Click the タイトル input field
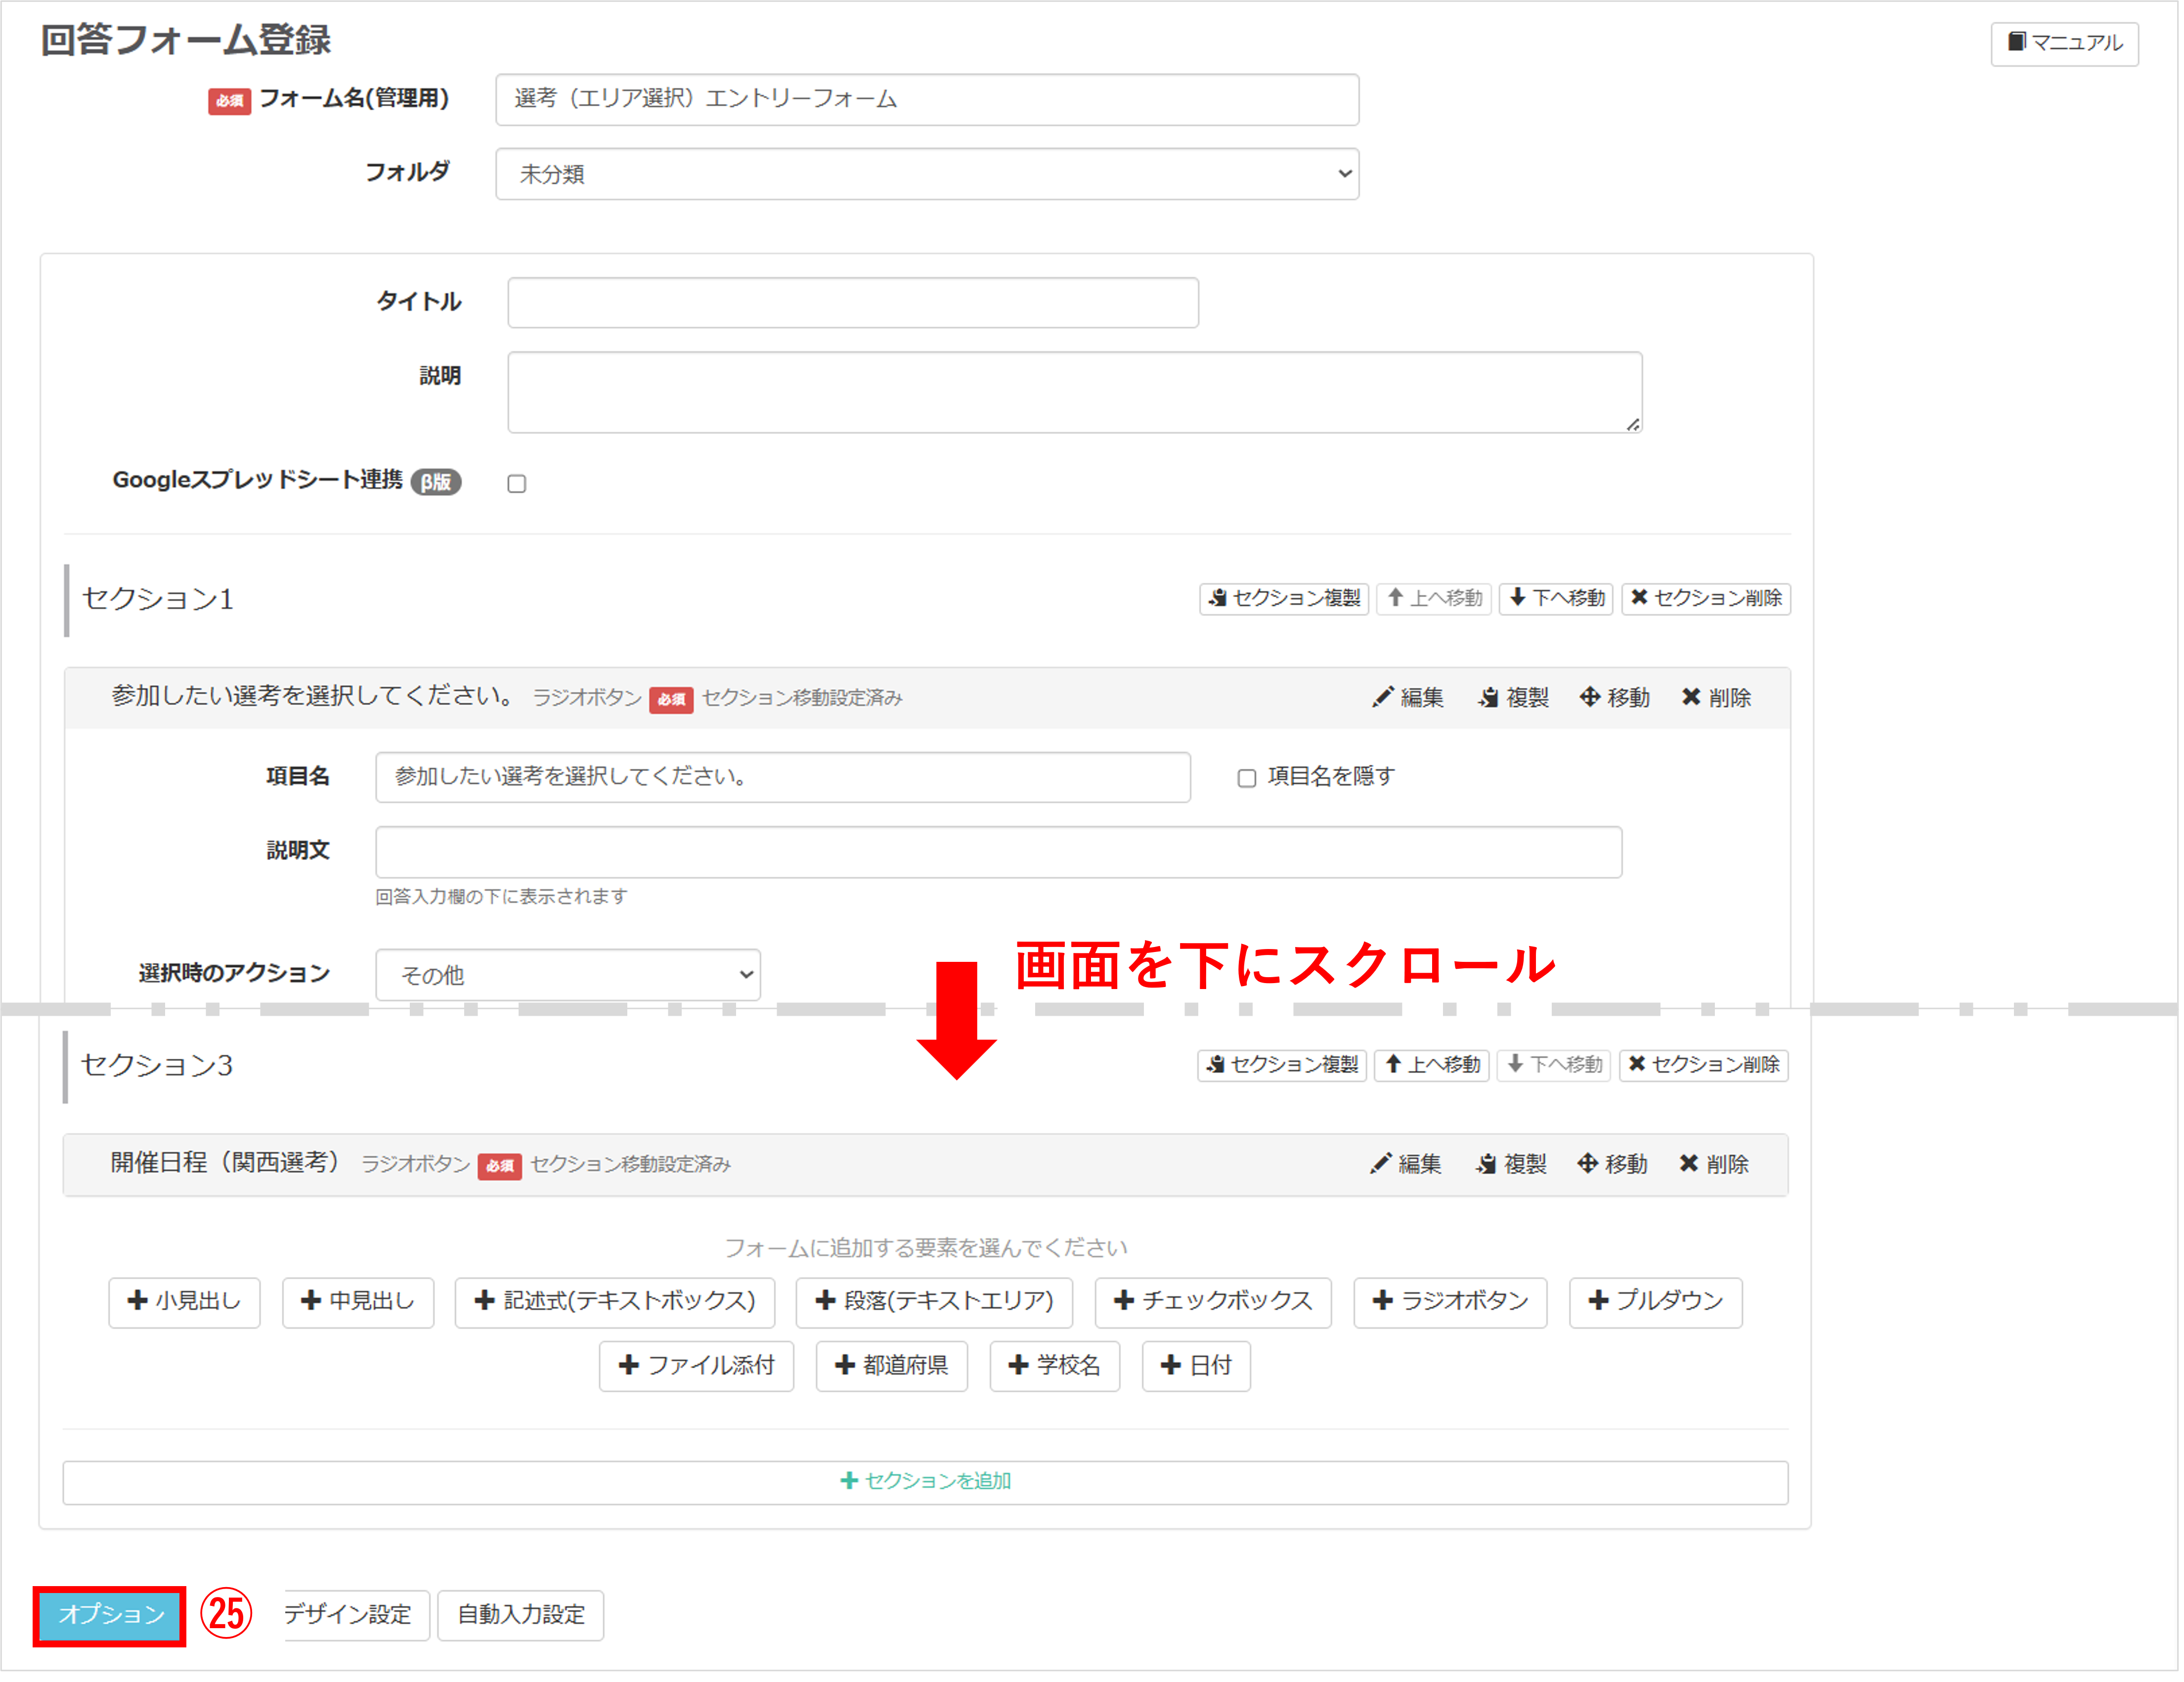The image size is (2184, 1682). 852,302
